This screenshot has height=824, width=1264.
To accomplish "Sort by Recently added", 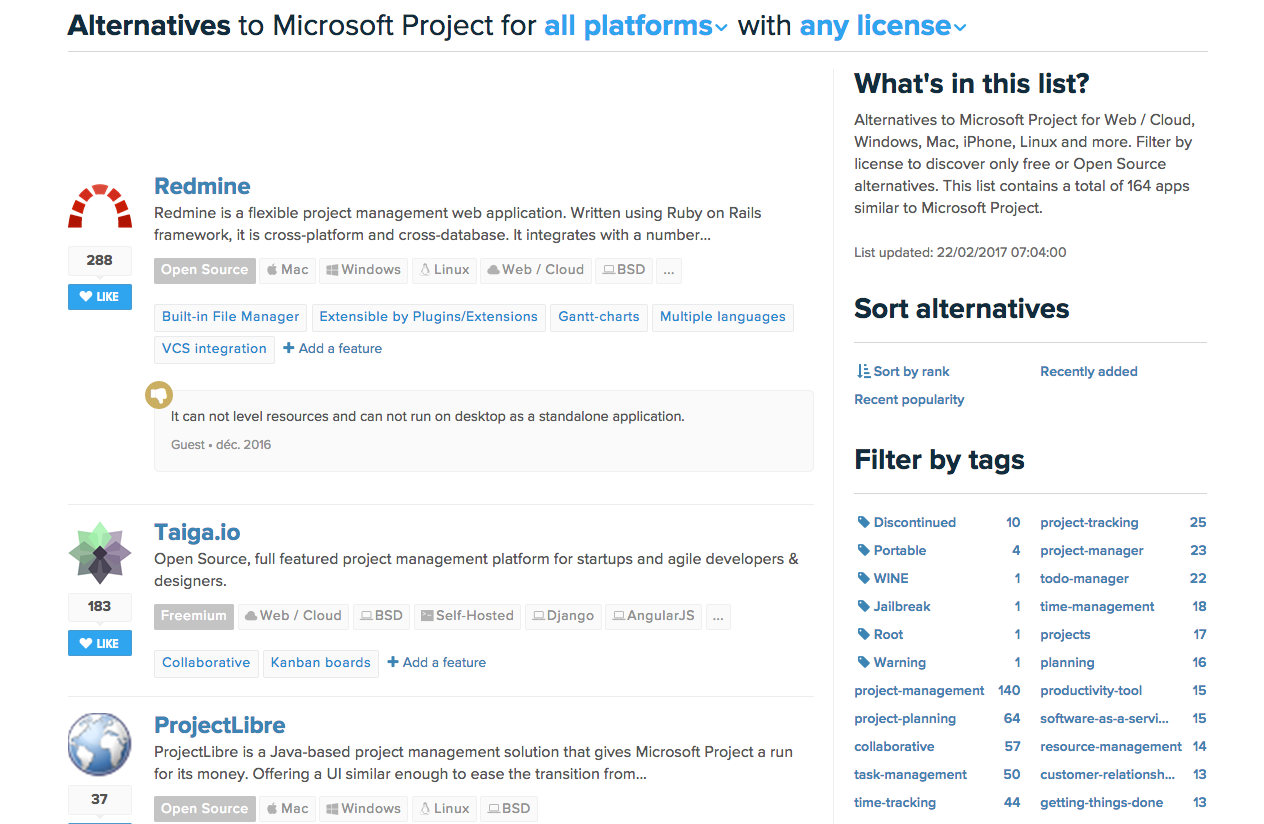I will tap(1088, 371).
